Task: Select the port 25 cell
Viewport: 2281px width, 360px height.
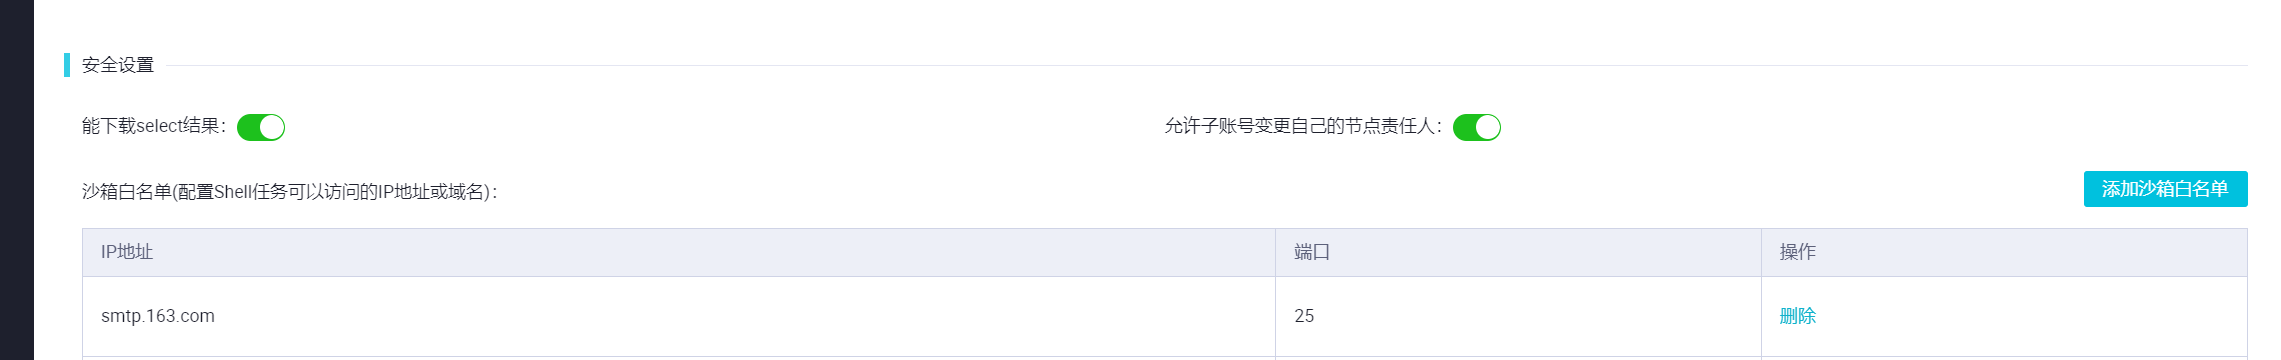Action: [x=1518, y=316]
